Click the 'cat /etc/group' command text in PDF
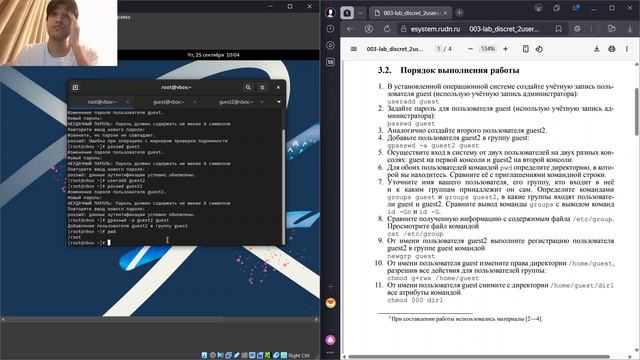The width and height of the screenshot is (640, 360). (x=415, y=234)
